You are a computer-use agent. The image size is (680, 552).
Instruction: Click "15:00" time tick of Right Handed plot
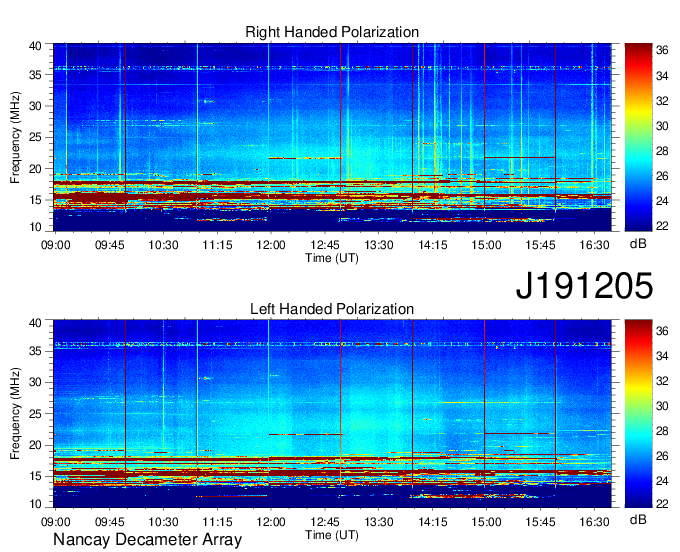(x=487, y=245)
